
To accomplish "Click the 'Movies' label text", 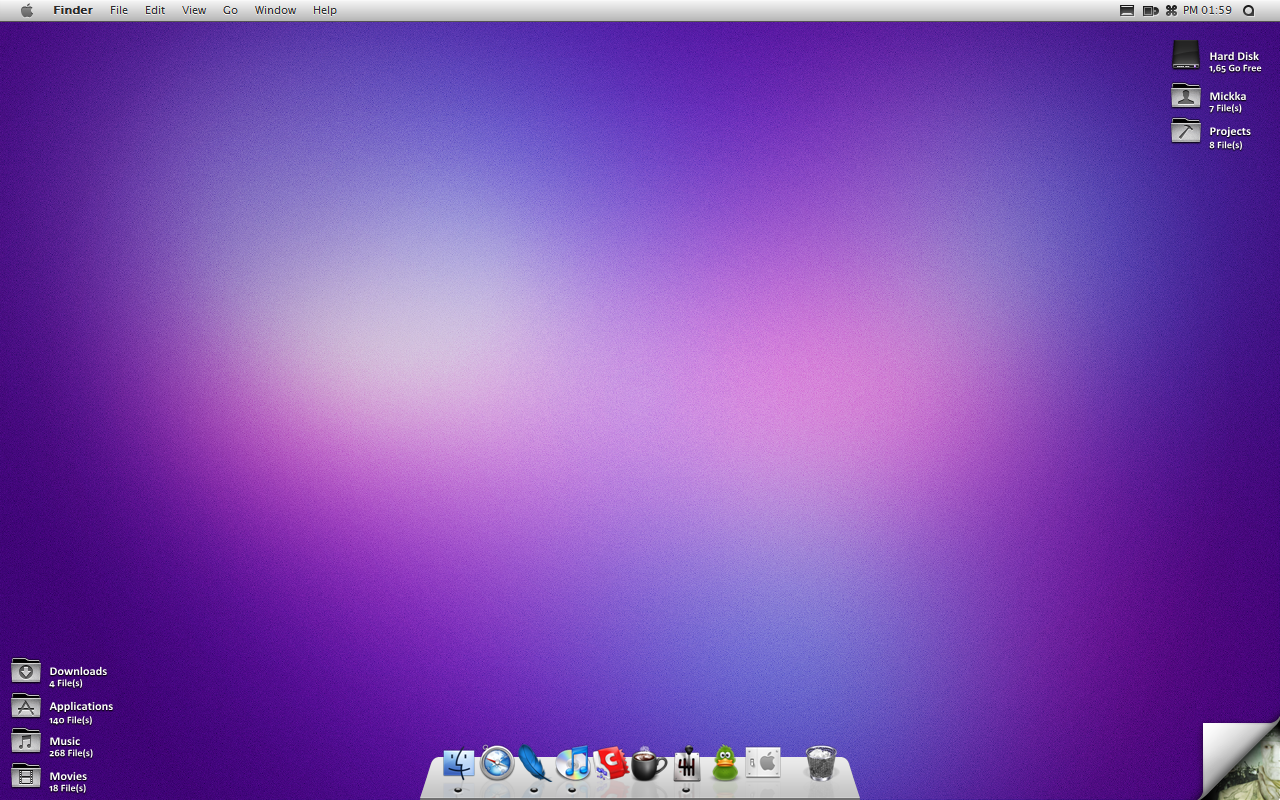I will 68,777.
